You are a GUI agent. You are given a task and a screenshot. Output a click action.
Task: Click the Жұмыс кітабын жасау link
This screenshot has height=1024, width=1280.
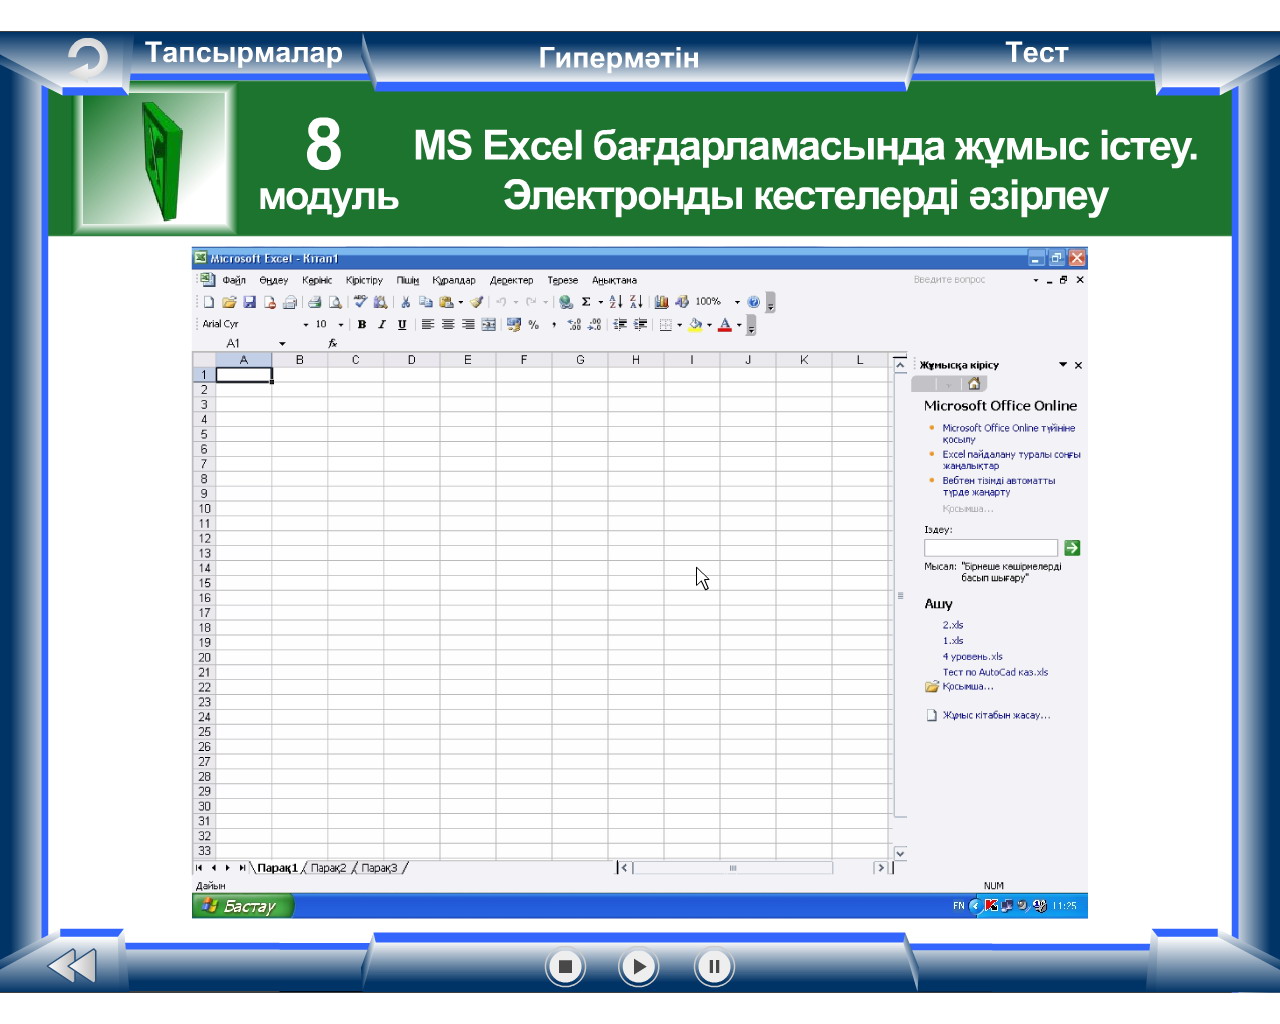coord(996,715)
